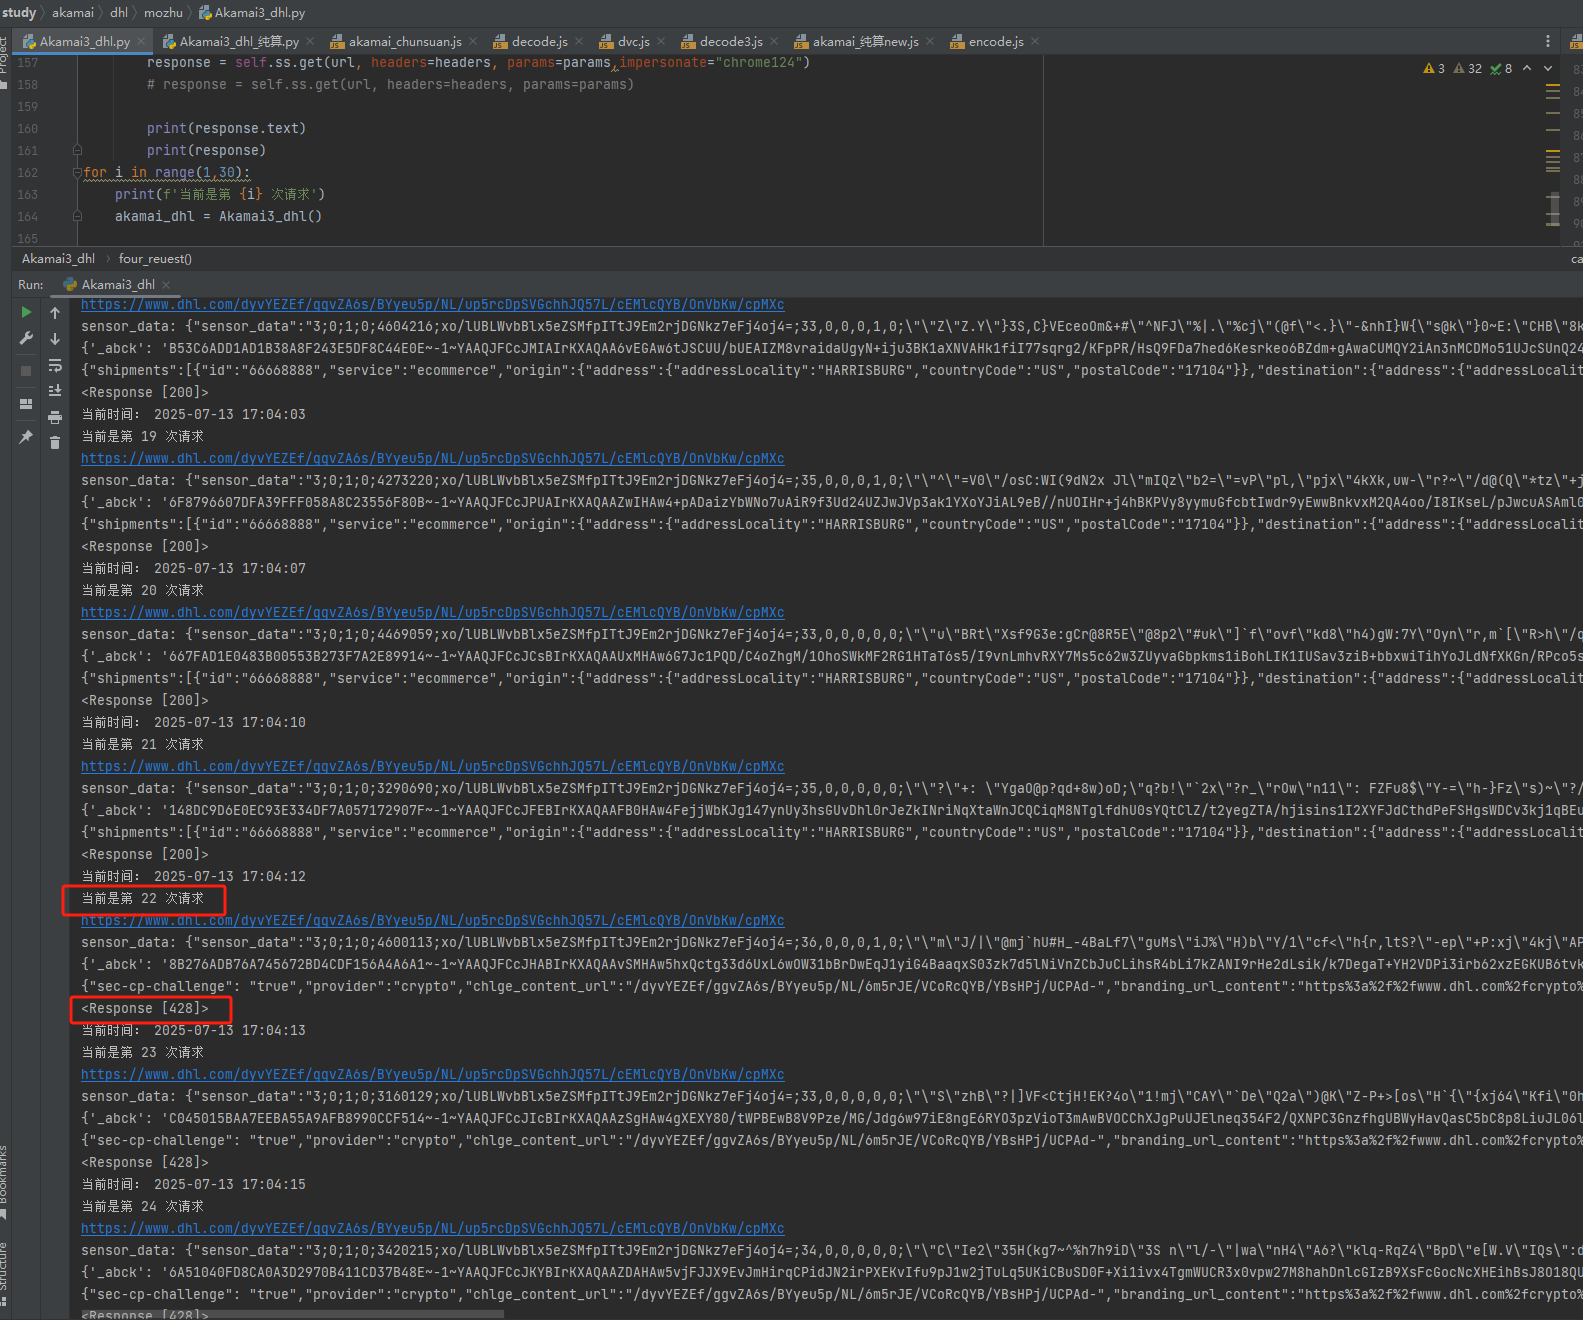The height and width of the screenshot is (1320, 1583).
Task: Click up arrow in Run console toolbar
Action: pyautogui.click(x=55, y=313)
